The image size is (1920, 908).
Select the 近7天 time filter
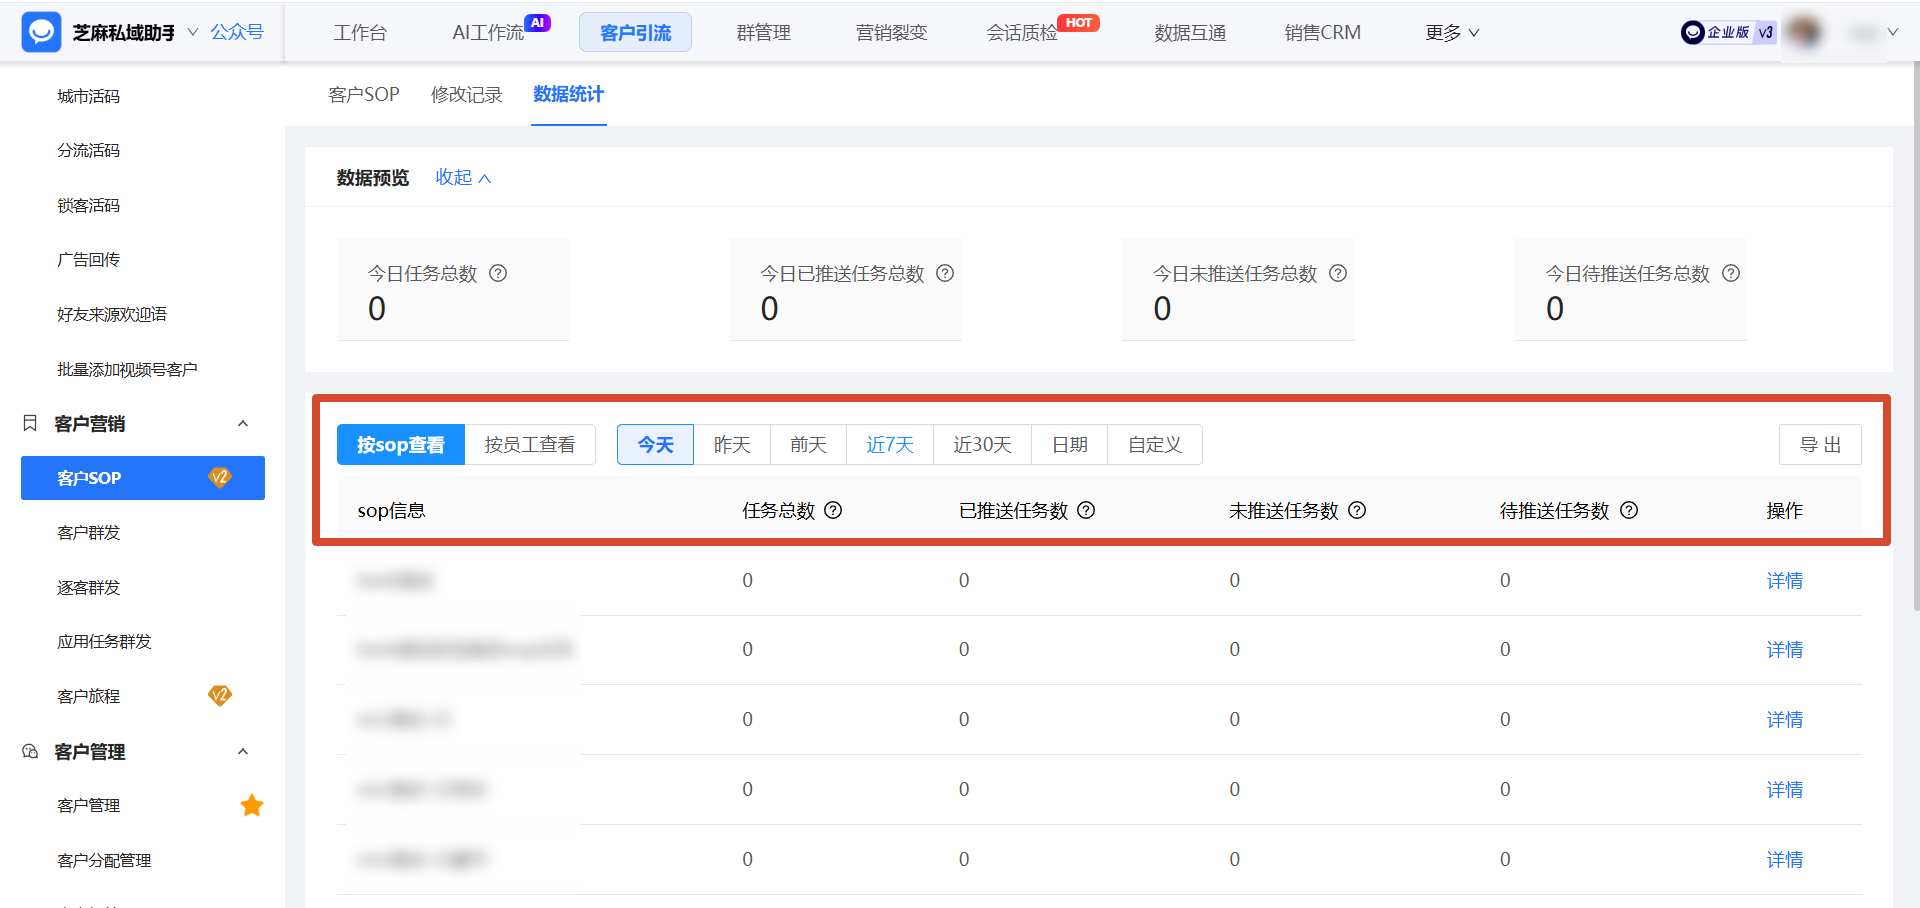[890, 445]
